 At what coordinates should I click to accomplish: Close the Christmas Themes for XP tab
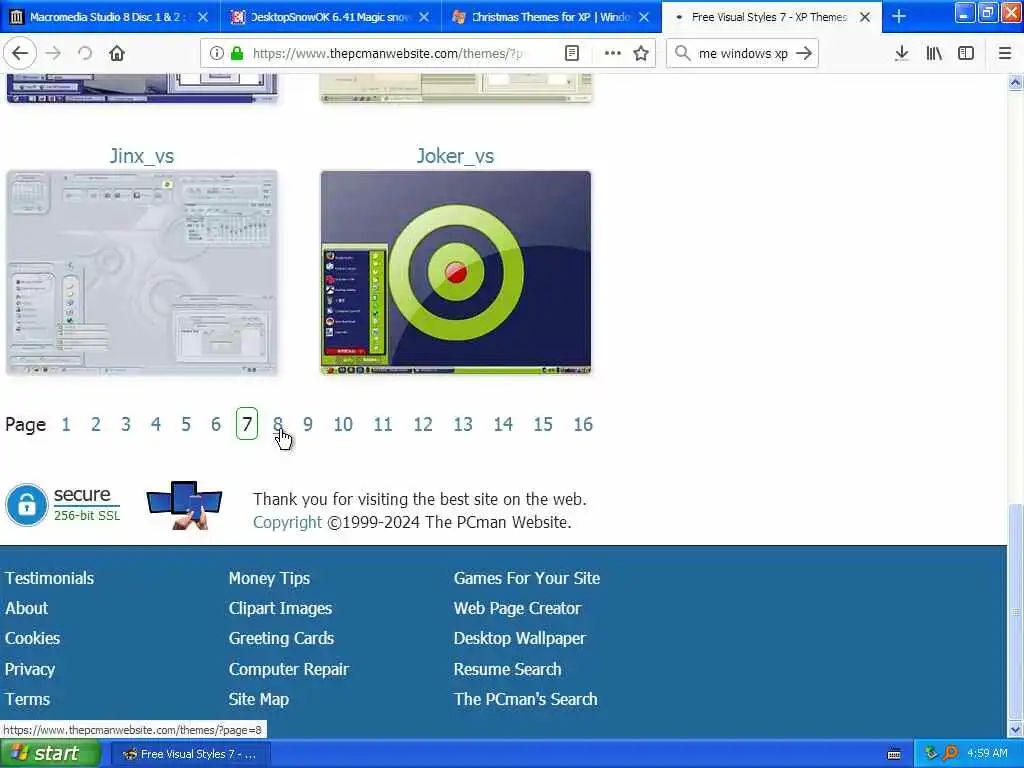click(644, 17)
